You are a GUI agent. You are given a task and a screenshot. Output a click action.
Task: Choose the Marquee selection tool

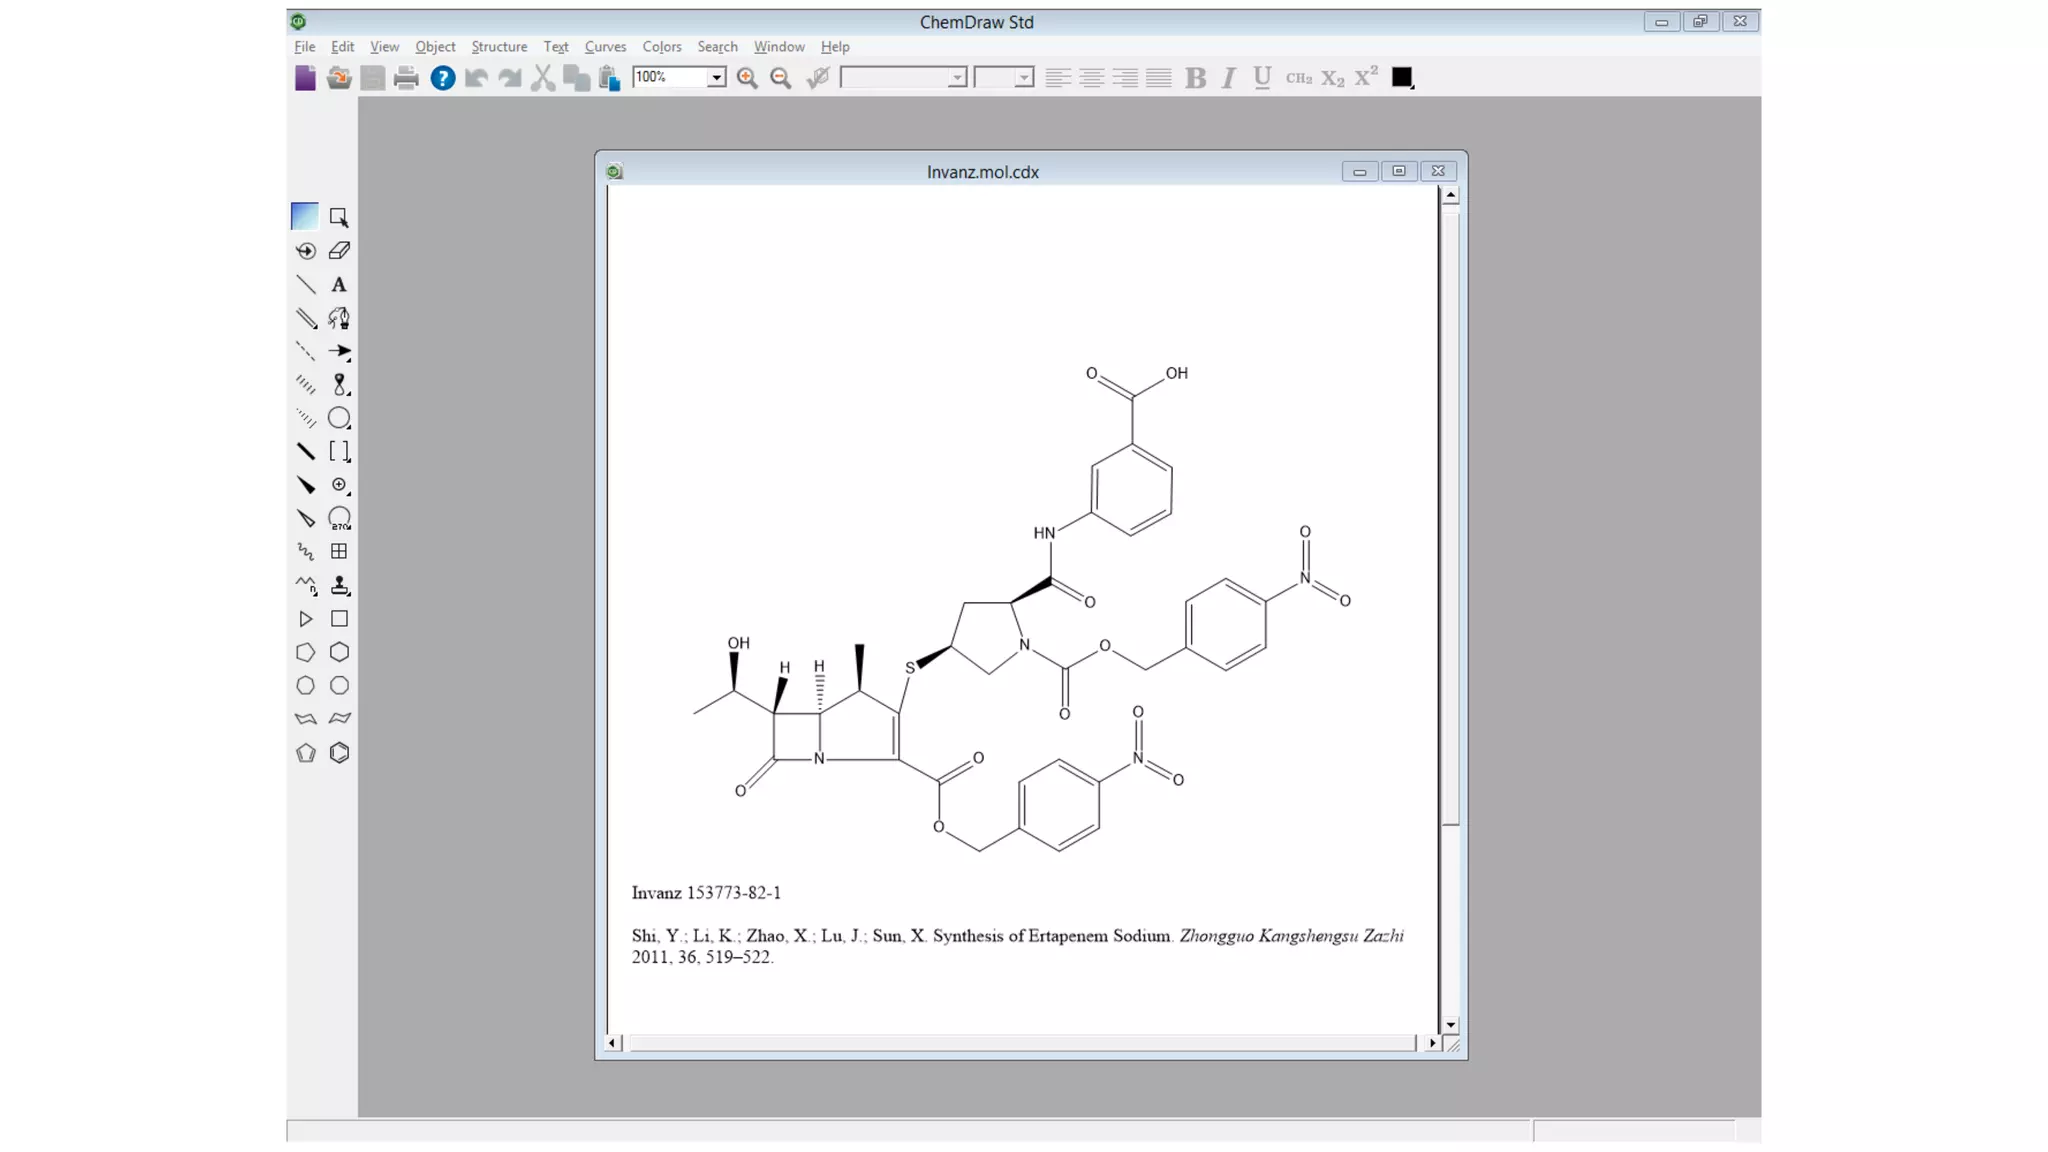click(339, 217)
